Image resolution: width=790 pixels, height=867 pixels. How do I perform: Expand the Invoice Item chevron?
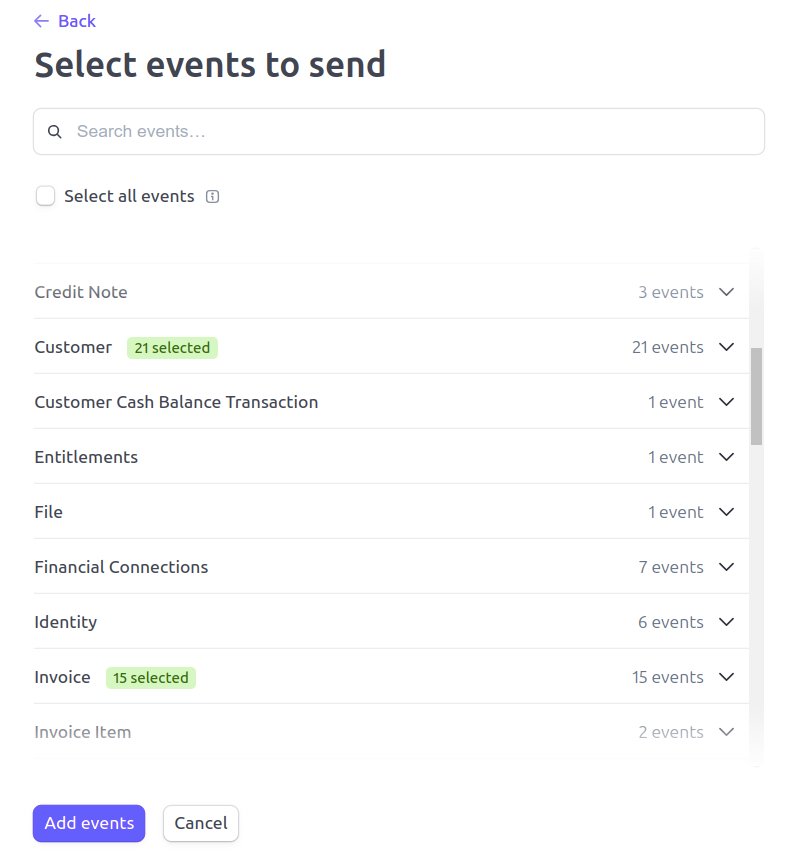pos(727,733)
